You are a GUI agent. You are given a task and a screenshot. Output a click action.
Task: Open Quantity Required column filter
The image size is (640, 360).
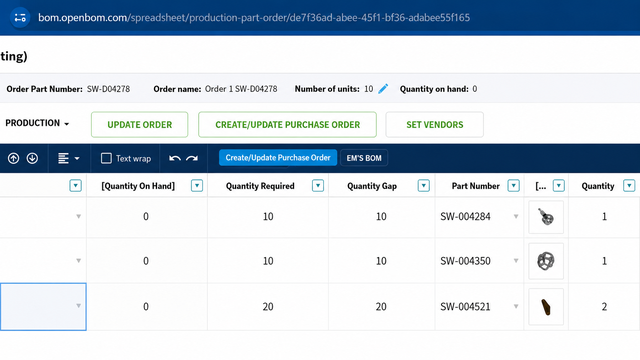(x=318, y=186)
